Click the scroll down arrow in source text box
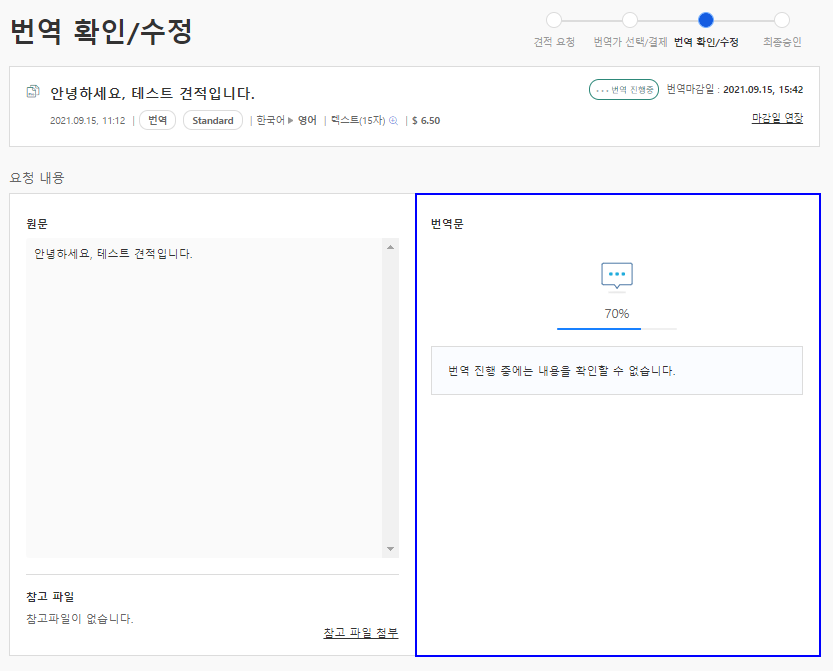The image size is (833, 671). (390, 549)
